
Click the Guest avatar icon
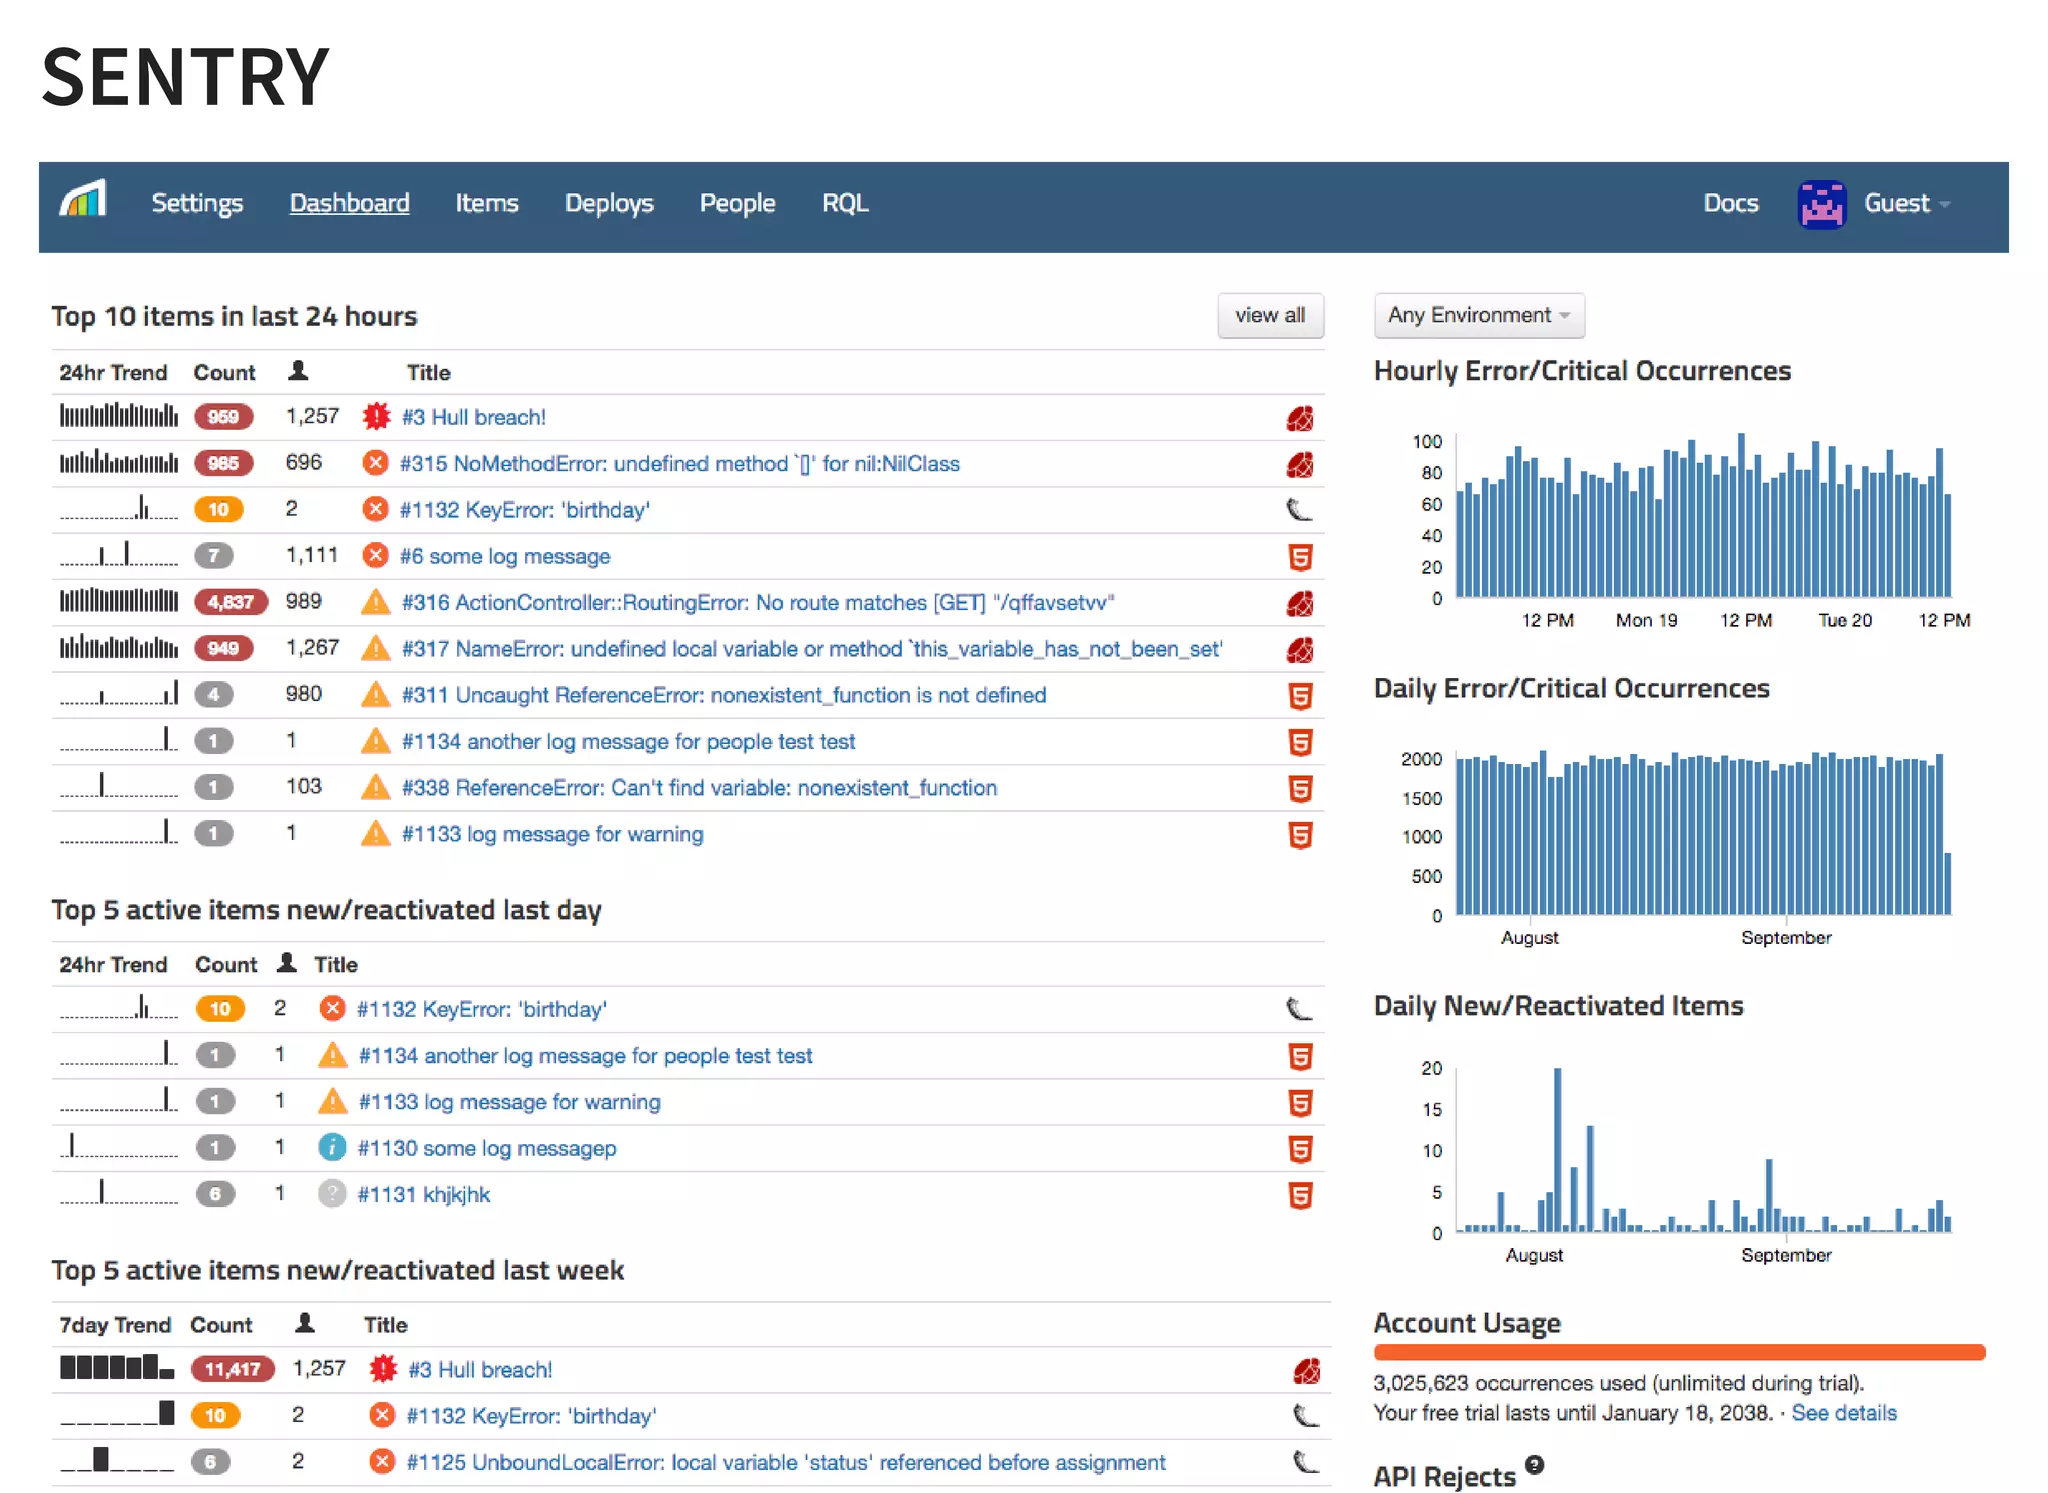(1821, 204)
